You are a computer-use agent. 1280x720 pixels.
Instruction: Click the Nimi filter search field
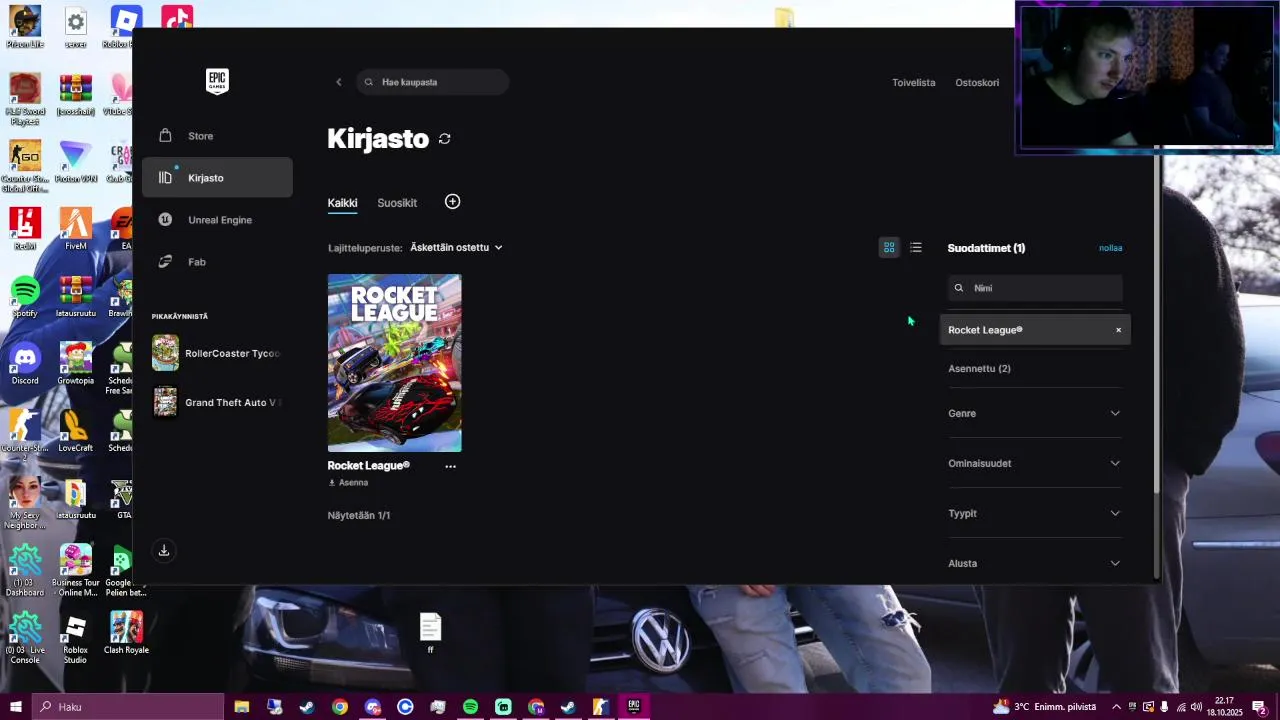1035,288
